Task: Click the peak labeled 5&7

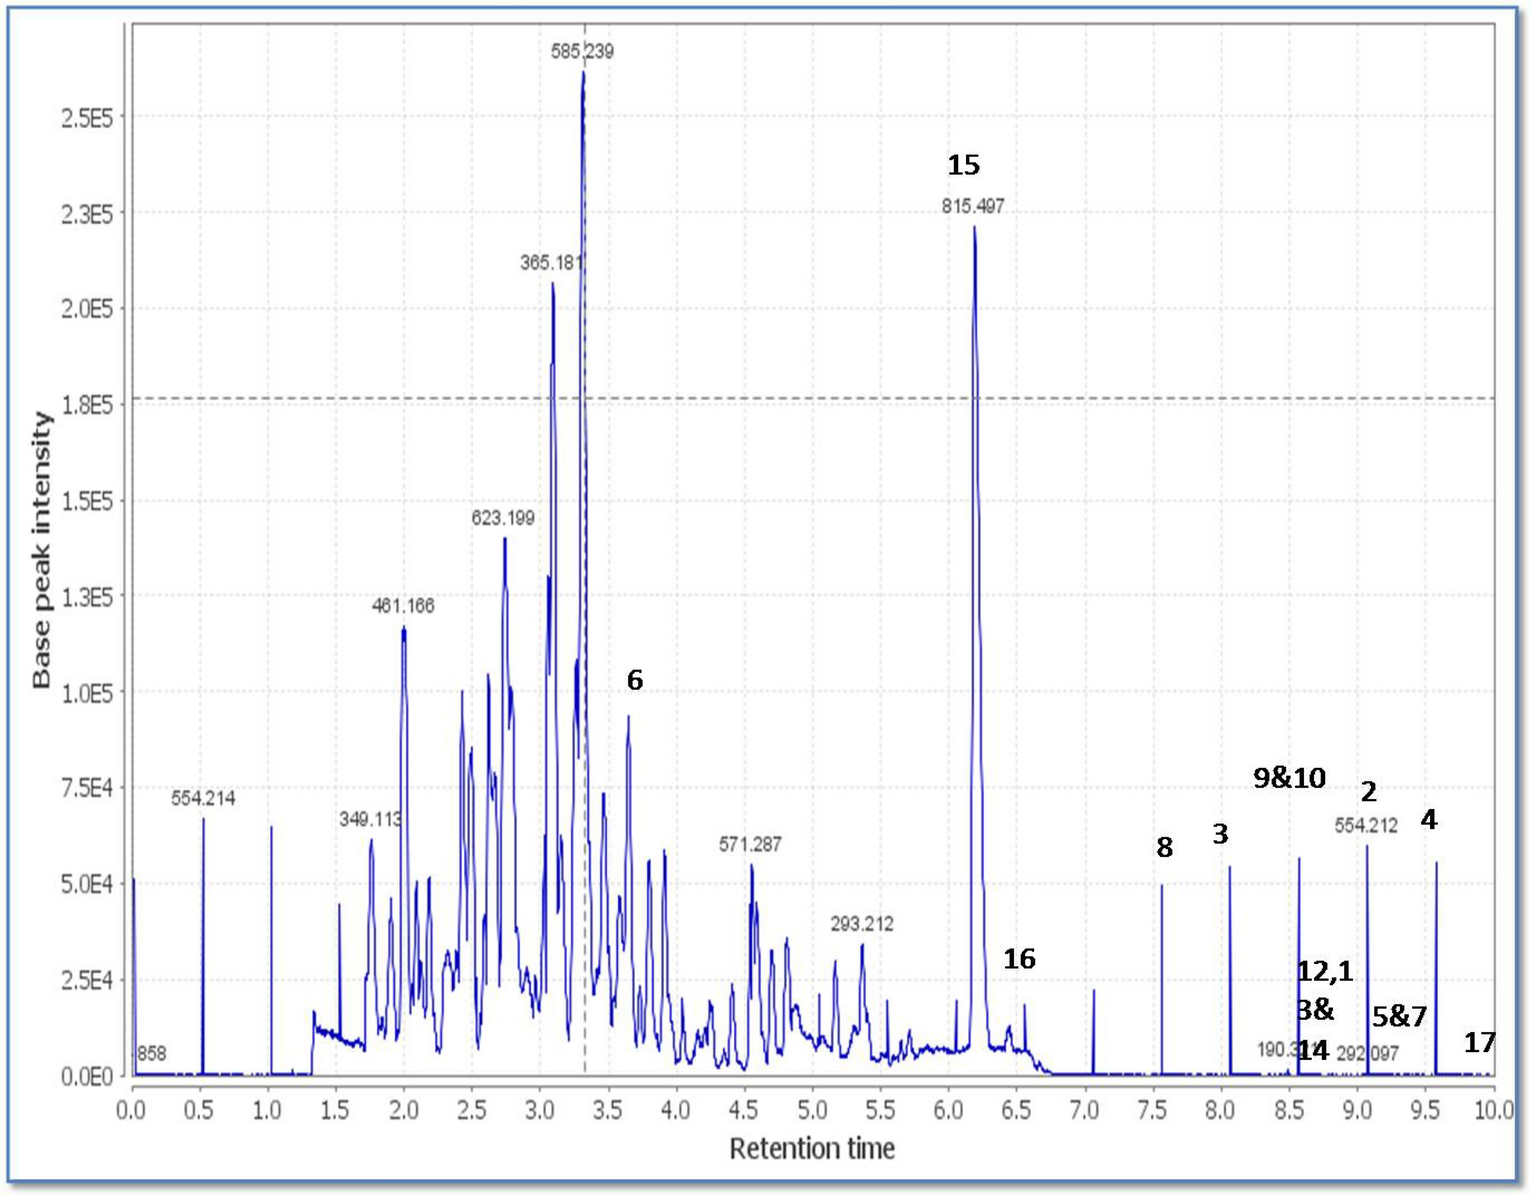Action: click(1399, 1015)
